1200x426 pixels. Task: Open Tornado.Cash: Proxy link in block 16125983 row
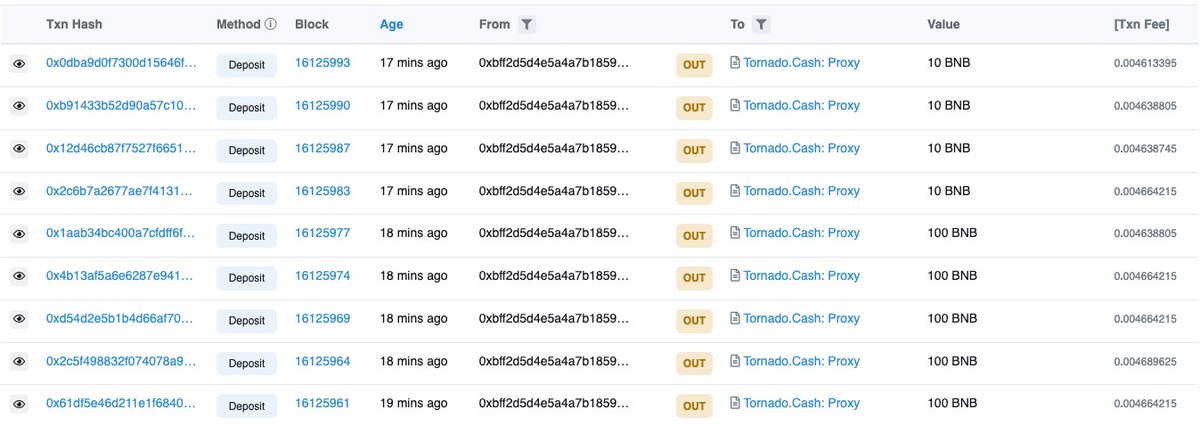pos(801,190)
